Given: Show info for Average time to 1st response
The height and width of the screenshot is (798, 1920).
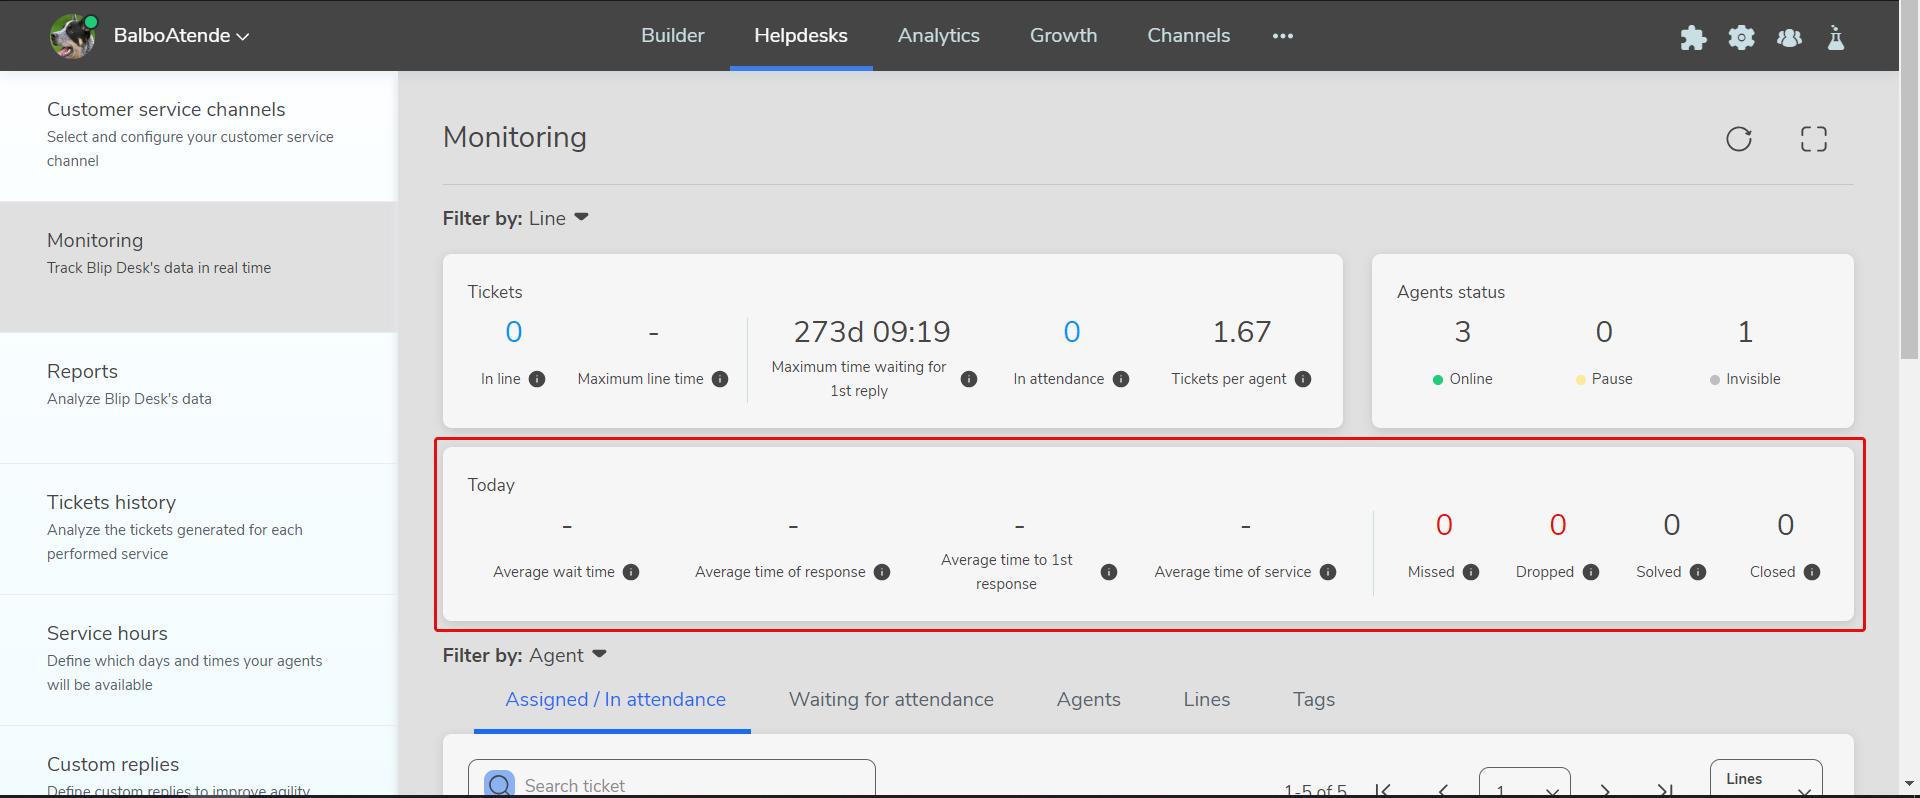Looking at the screenshot, I should [1109, 572].
